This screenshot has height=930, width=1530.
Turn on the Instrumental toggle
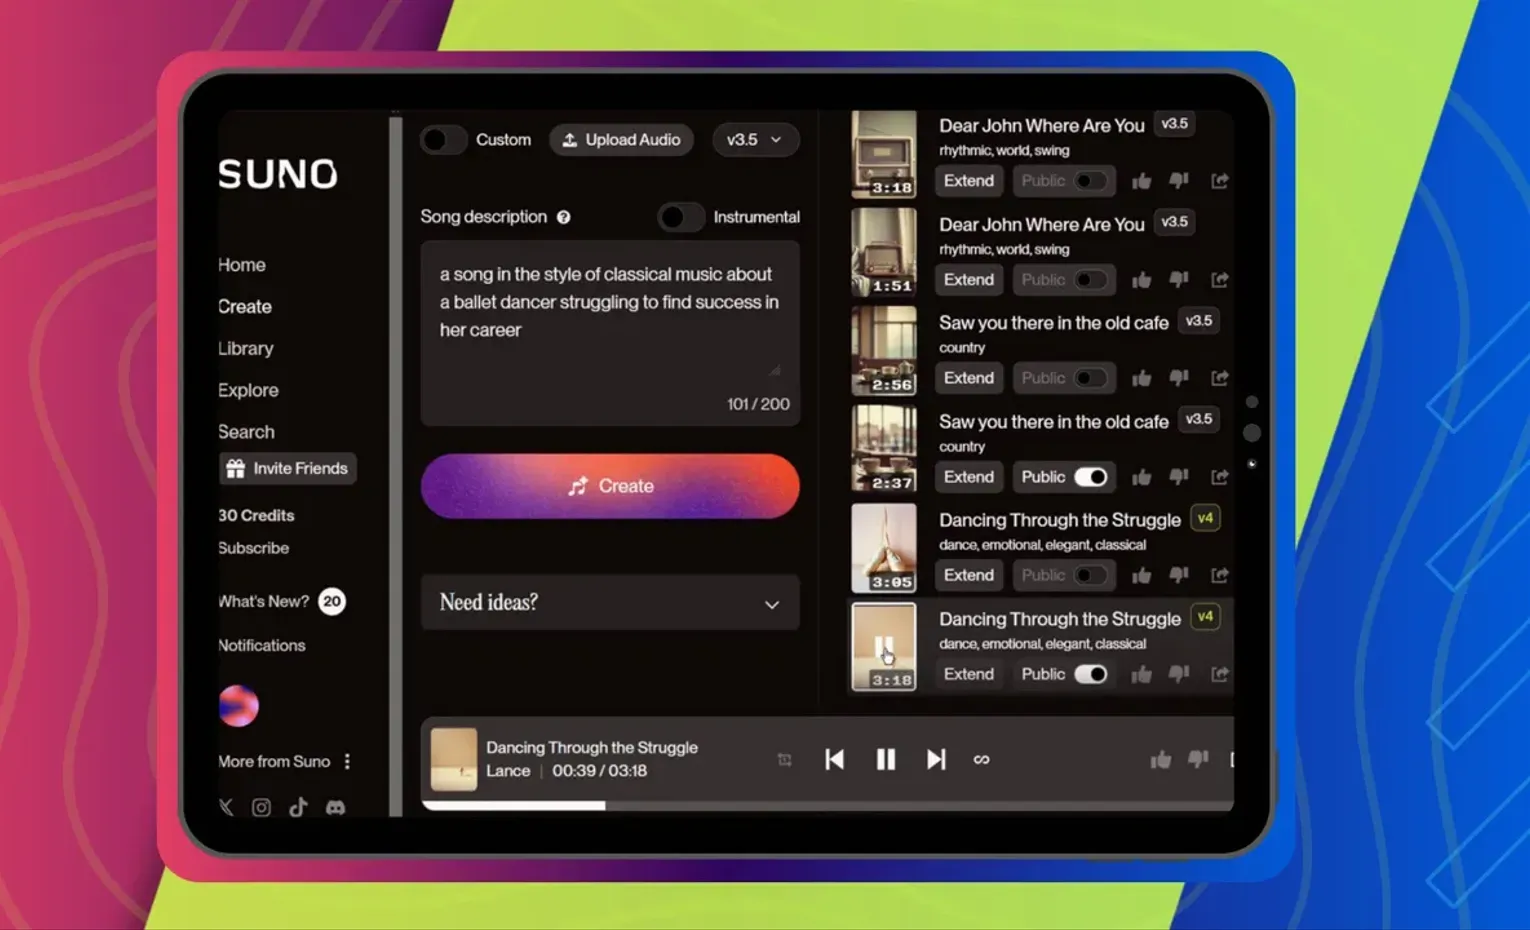681,217
